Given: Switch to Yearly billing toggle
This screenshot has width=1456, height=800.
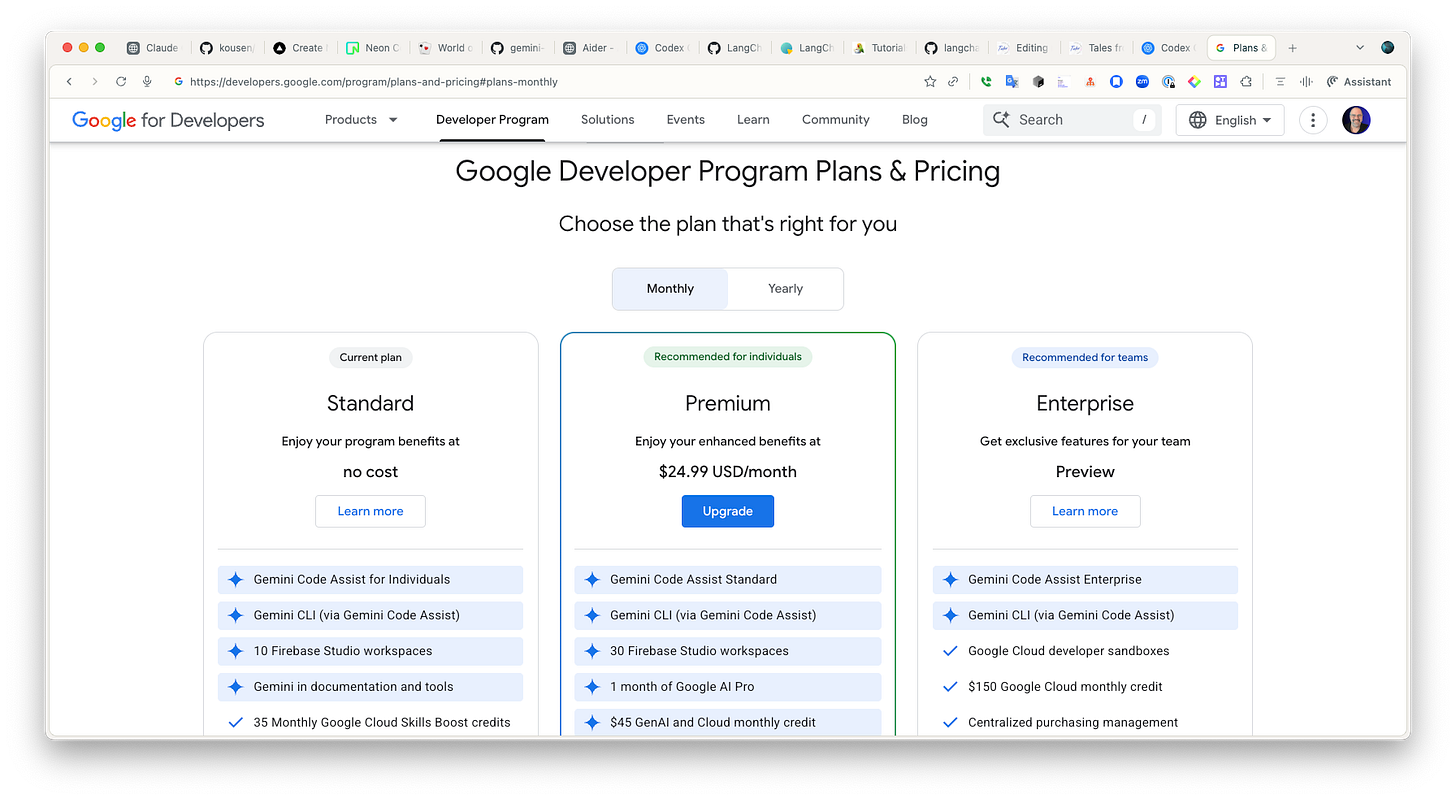Looking at the screenshot, I should pos(786,289).
